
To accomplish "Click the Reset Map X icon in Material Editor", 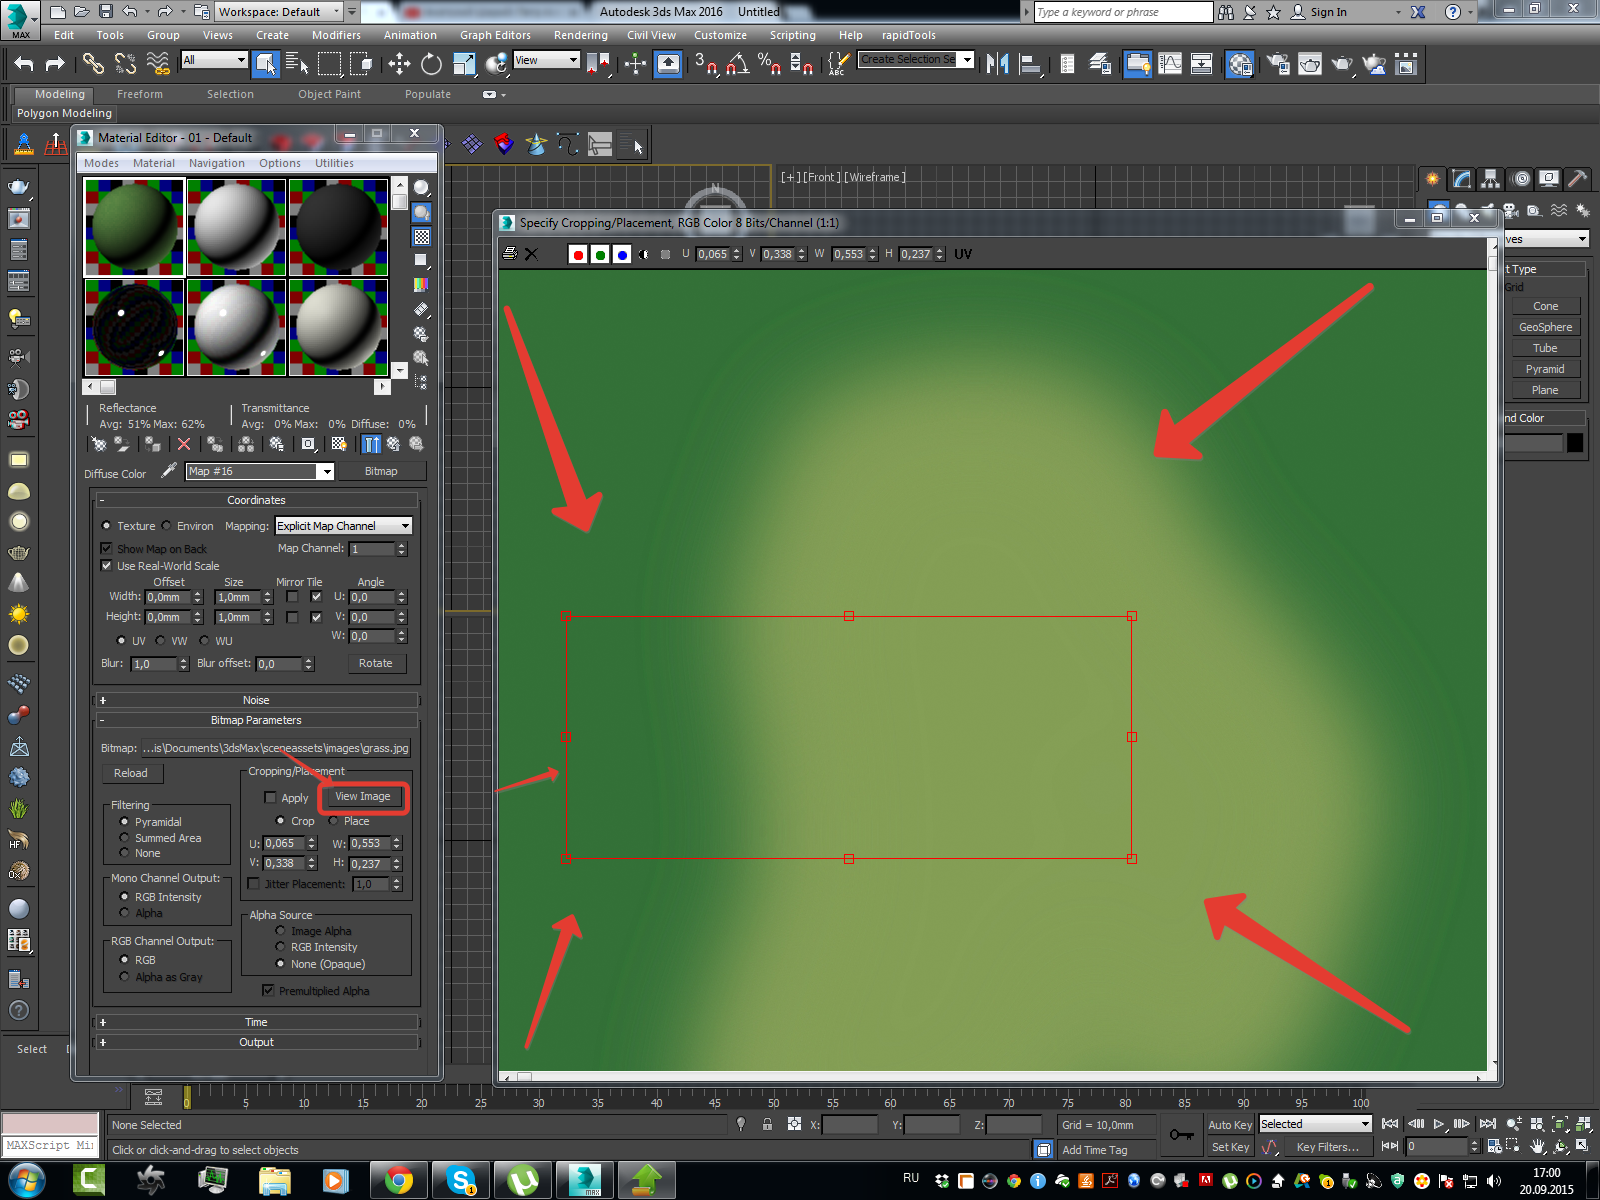I will tap(184, 444).
